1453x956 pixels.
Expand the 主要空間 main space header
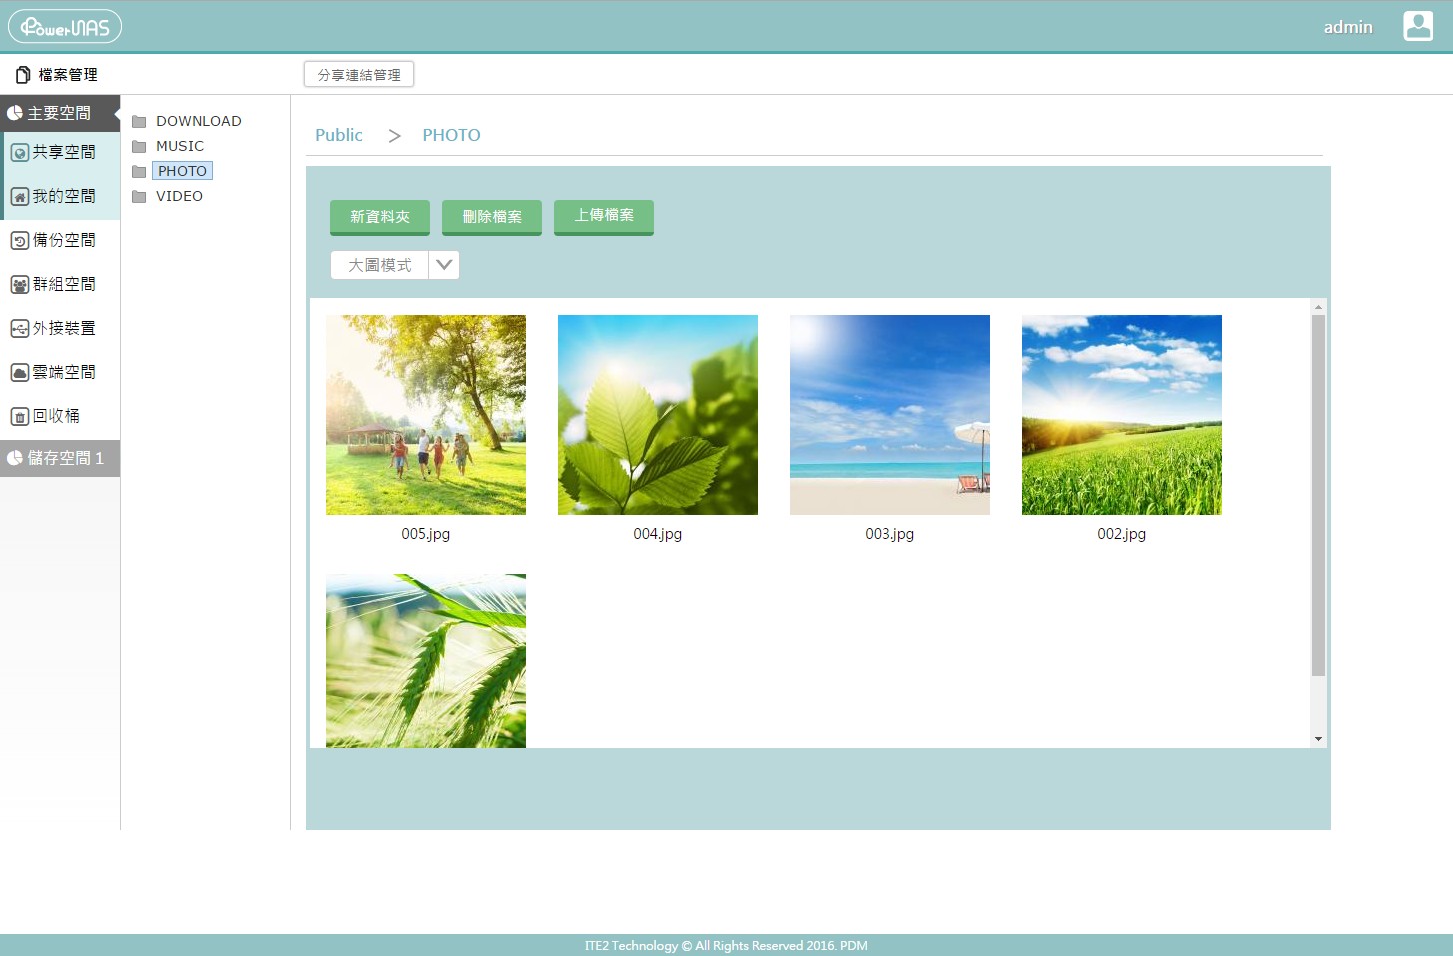coord(60,113)
